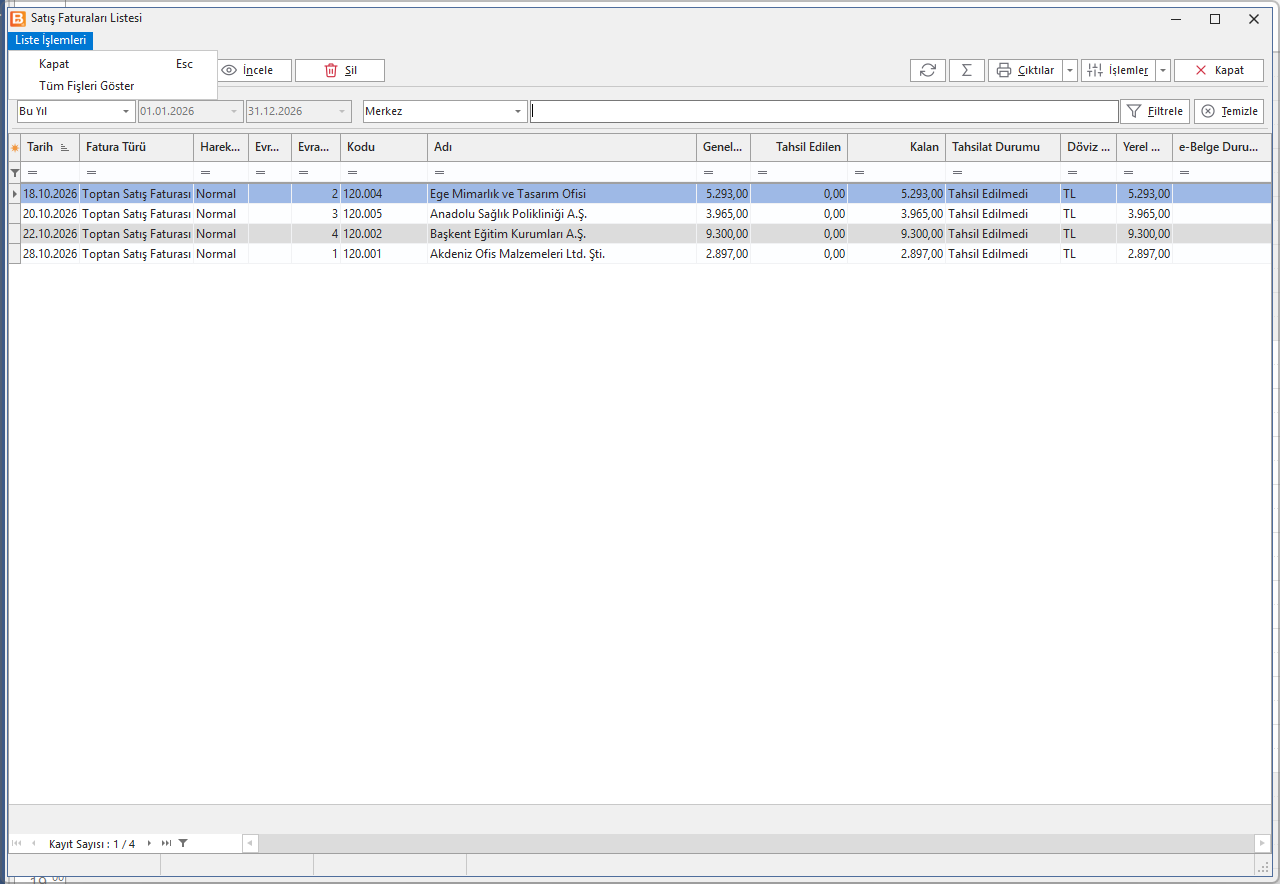Image resolution: width=1280 pixels, height=884 pixels.
Task: Click the search text input field
Action: 824,111
